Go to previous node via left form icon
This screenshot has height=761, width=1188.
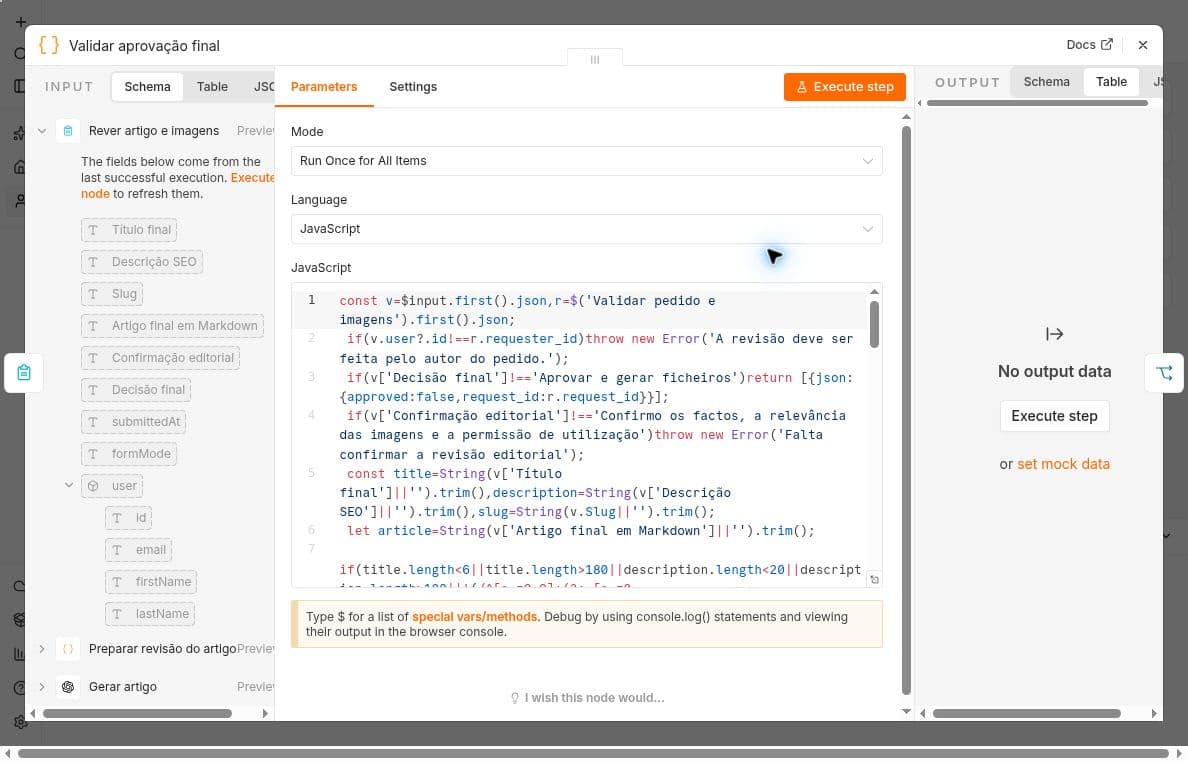(x=23, y=373)
